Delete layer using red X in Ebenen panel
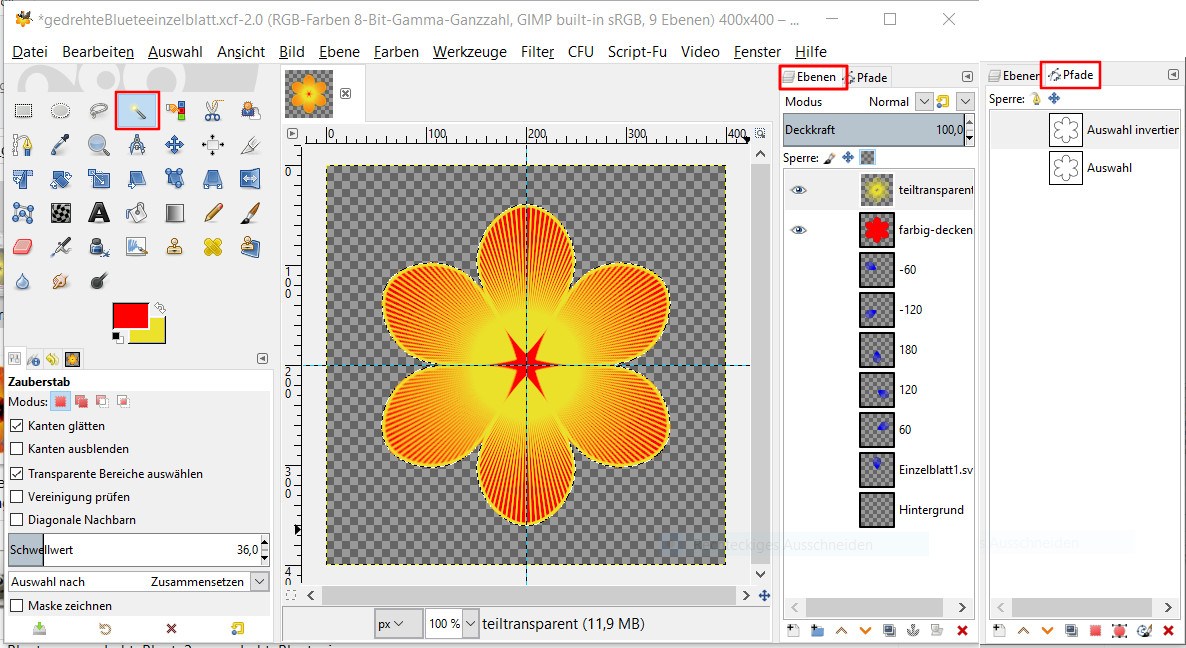 click(962, 630)
